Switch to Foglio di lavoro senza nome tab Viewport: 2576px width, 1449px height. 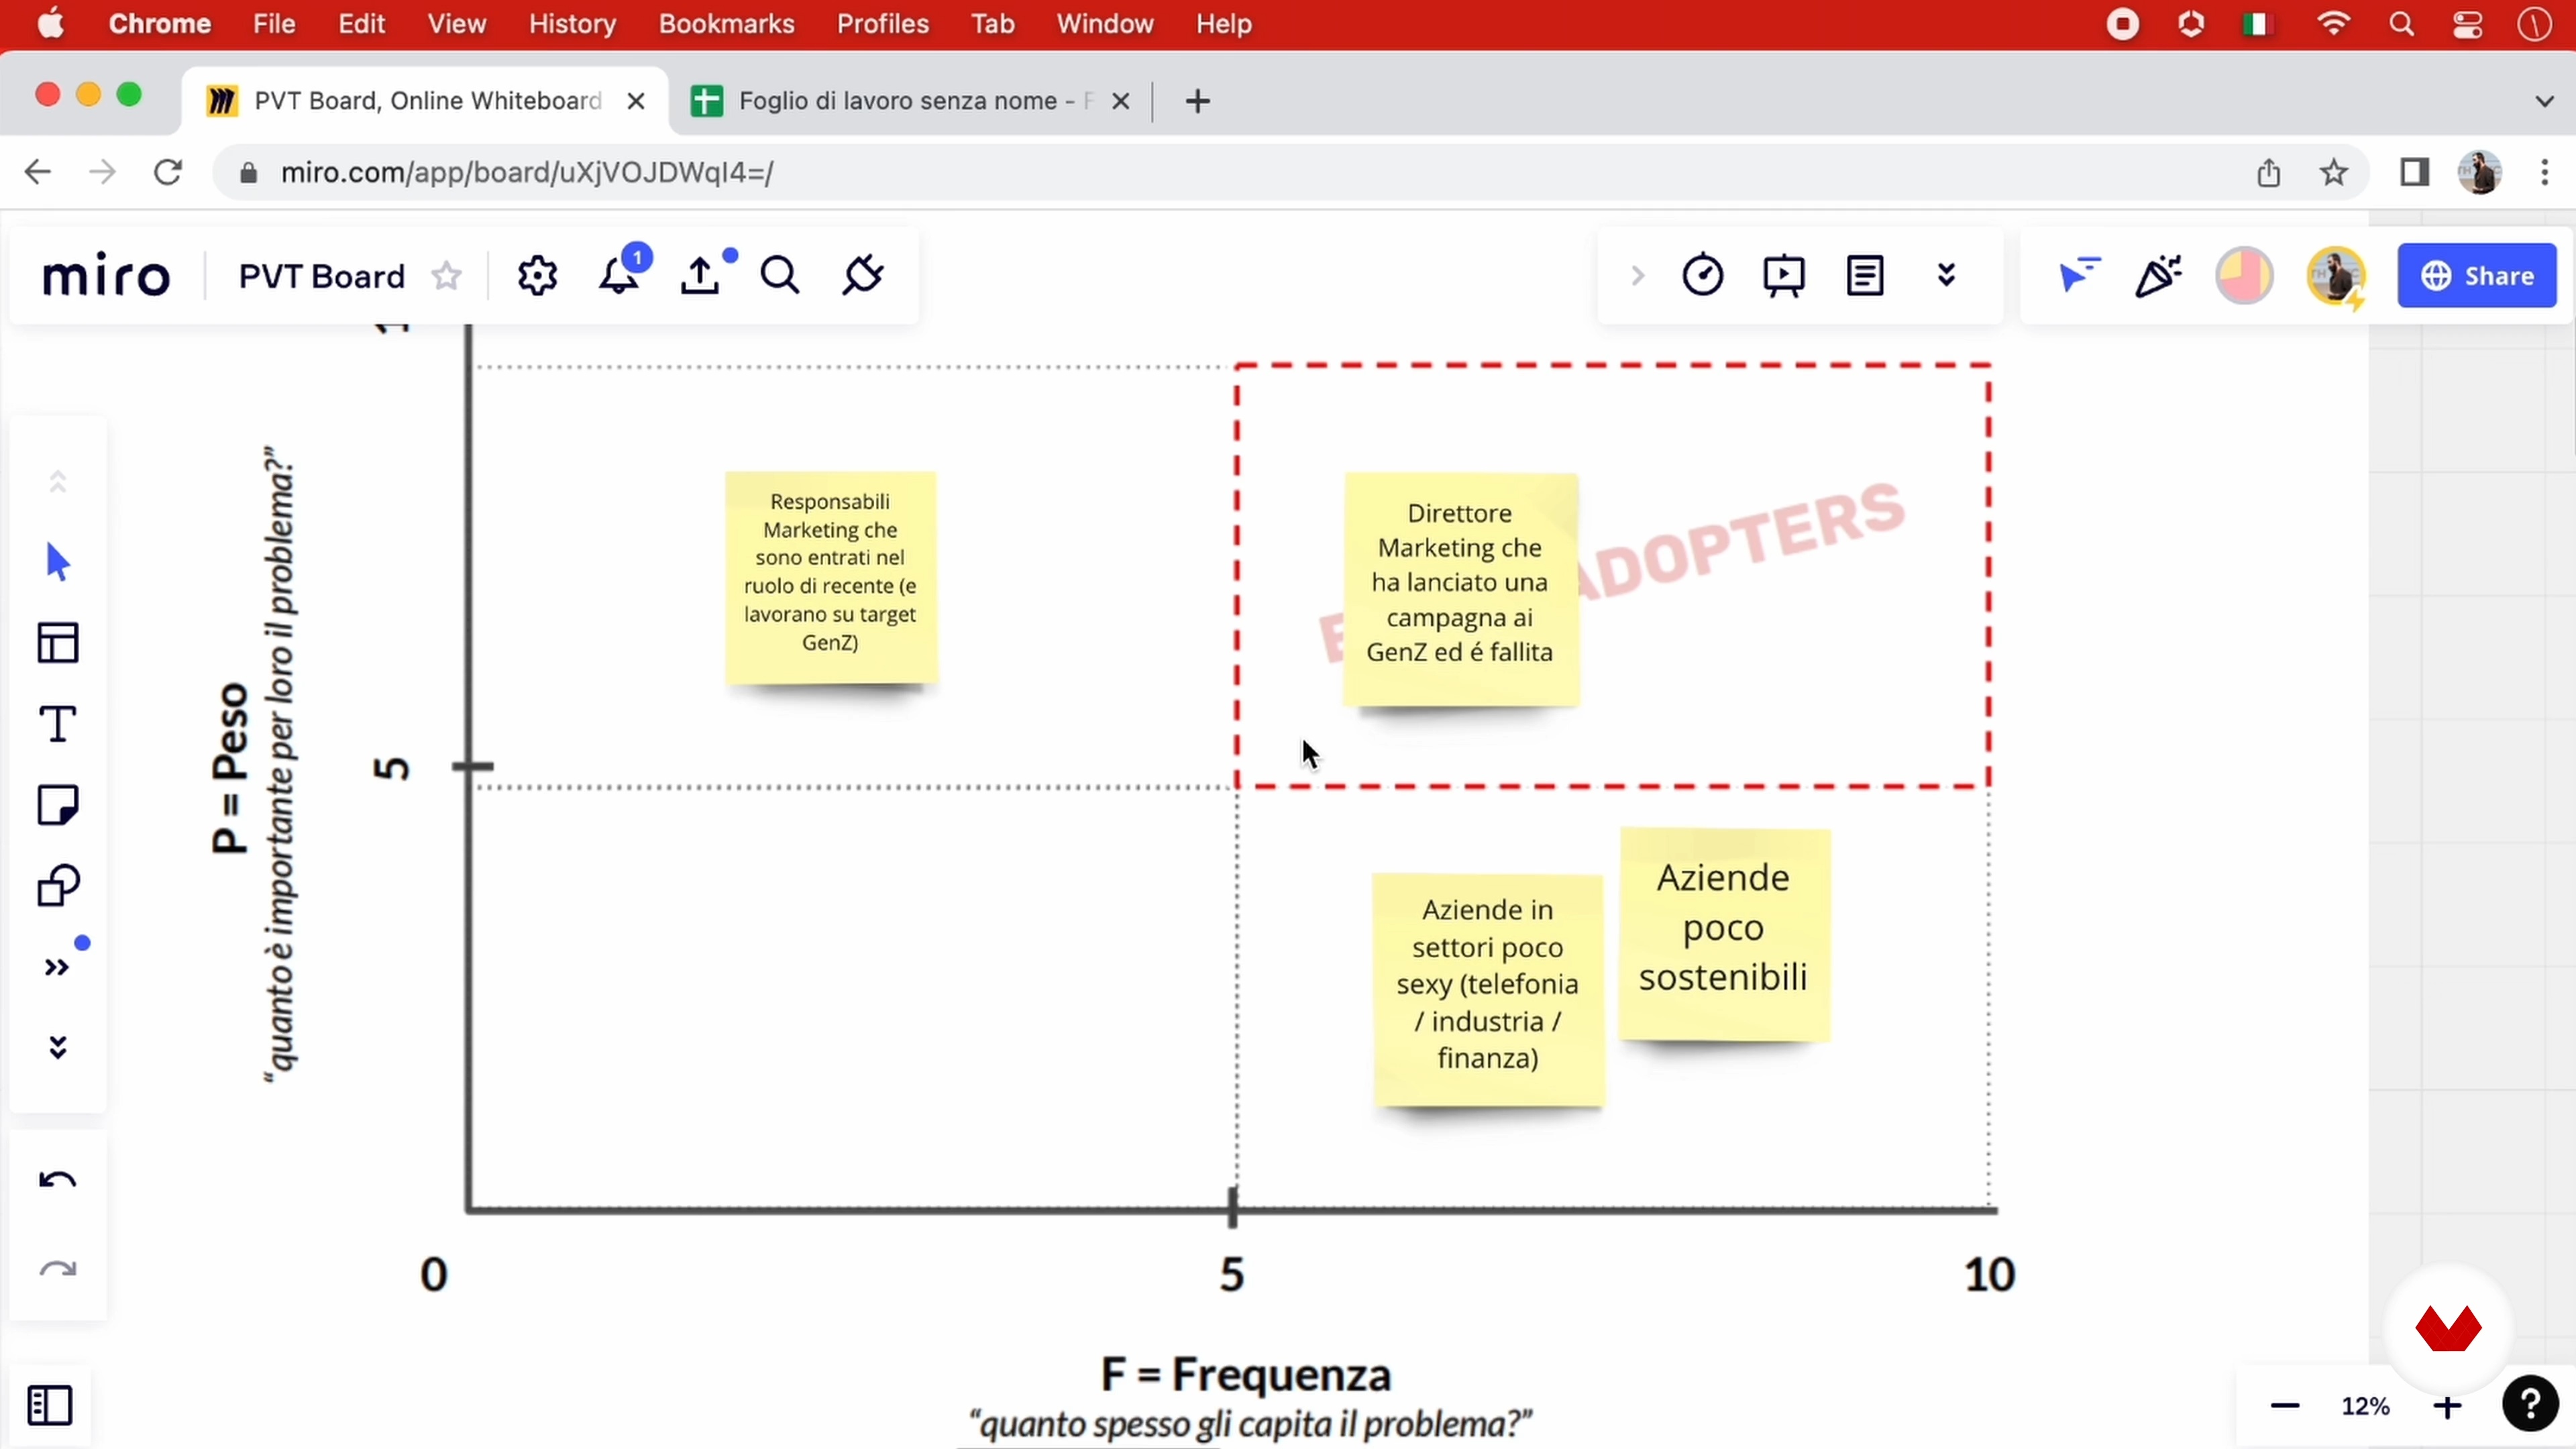(x=913, y=101)
